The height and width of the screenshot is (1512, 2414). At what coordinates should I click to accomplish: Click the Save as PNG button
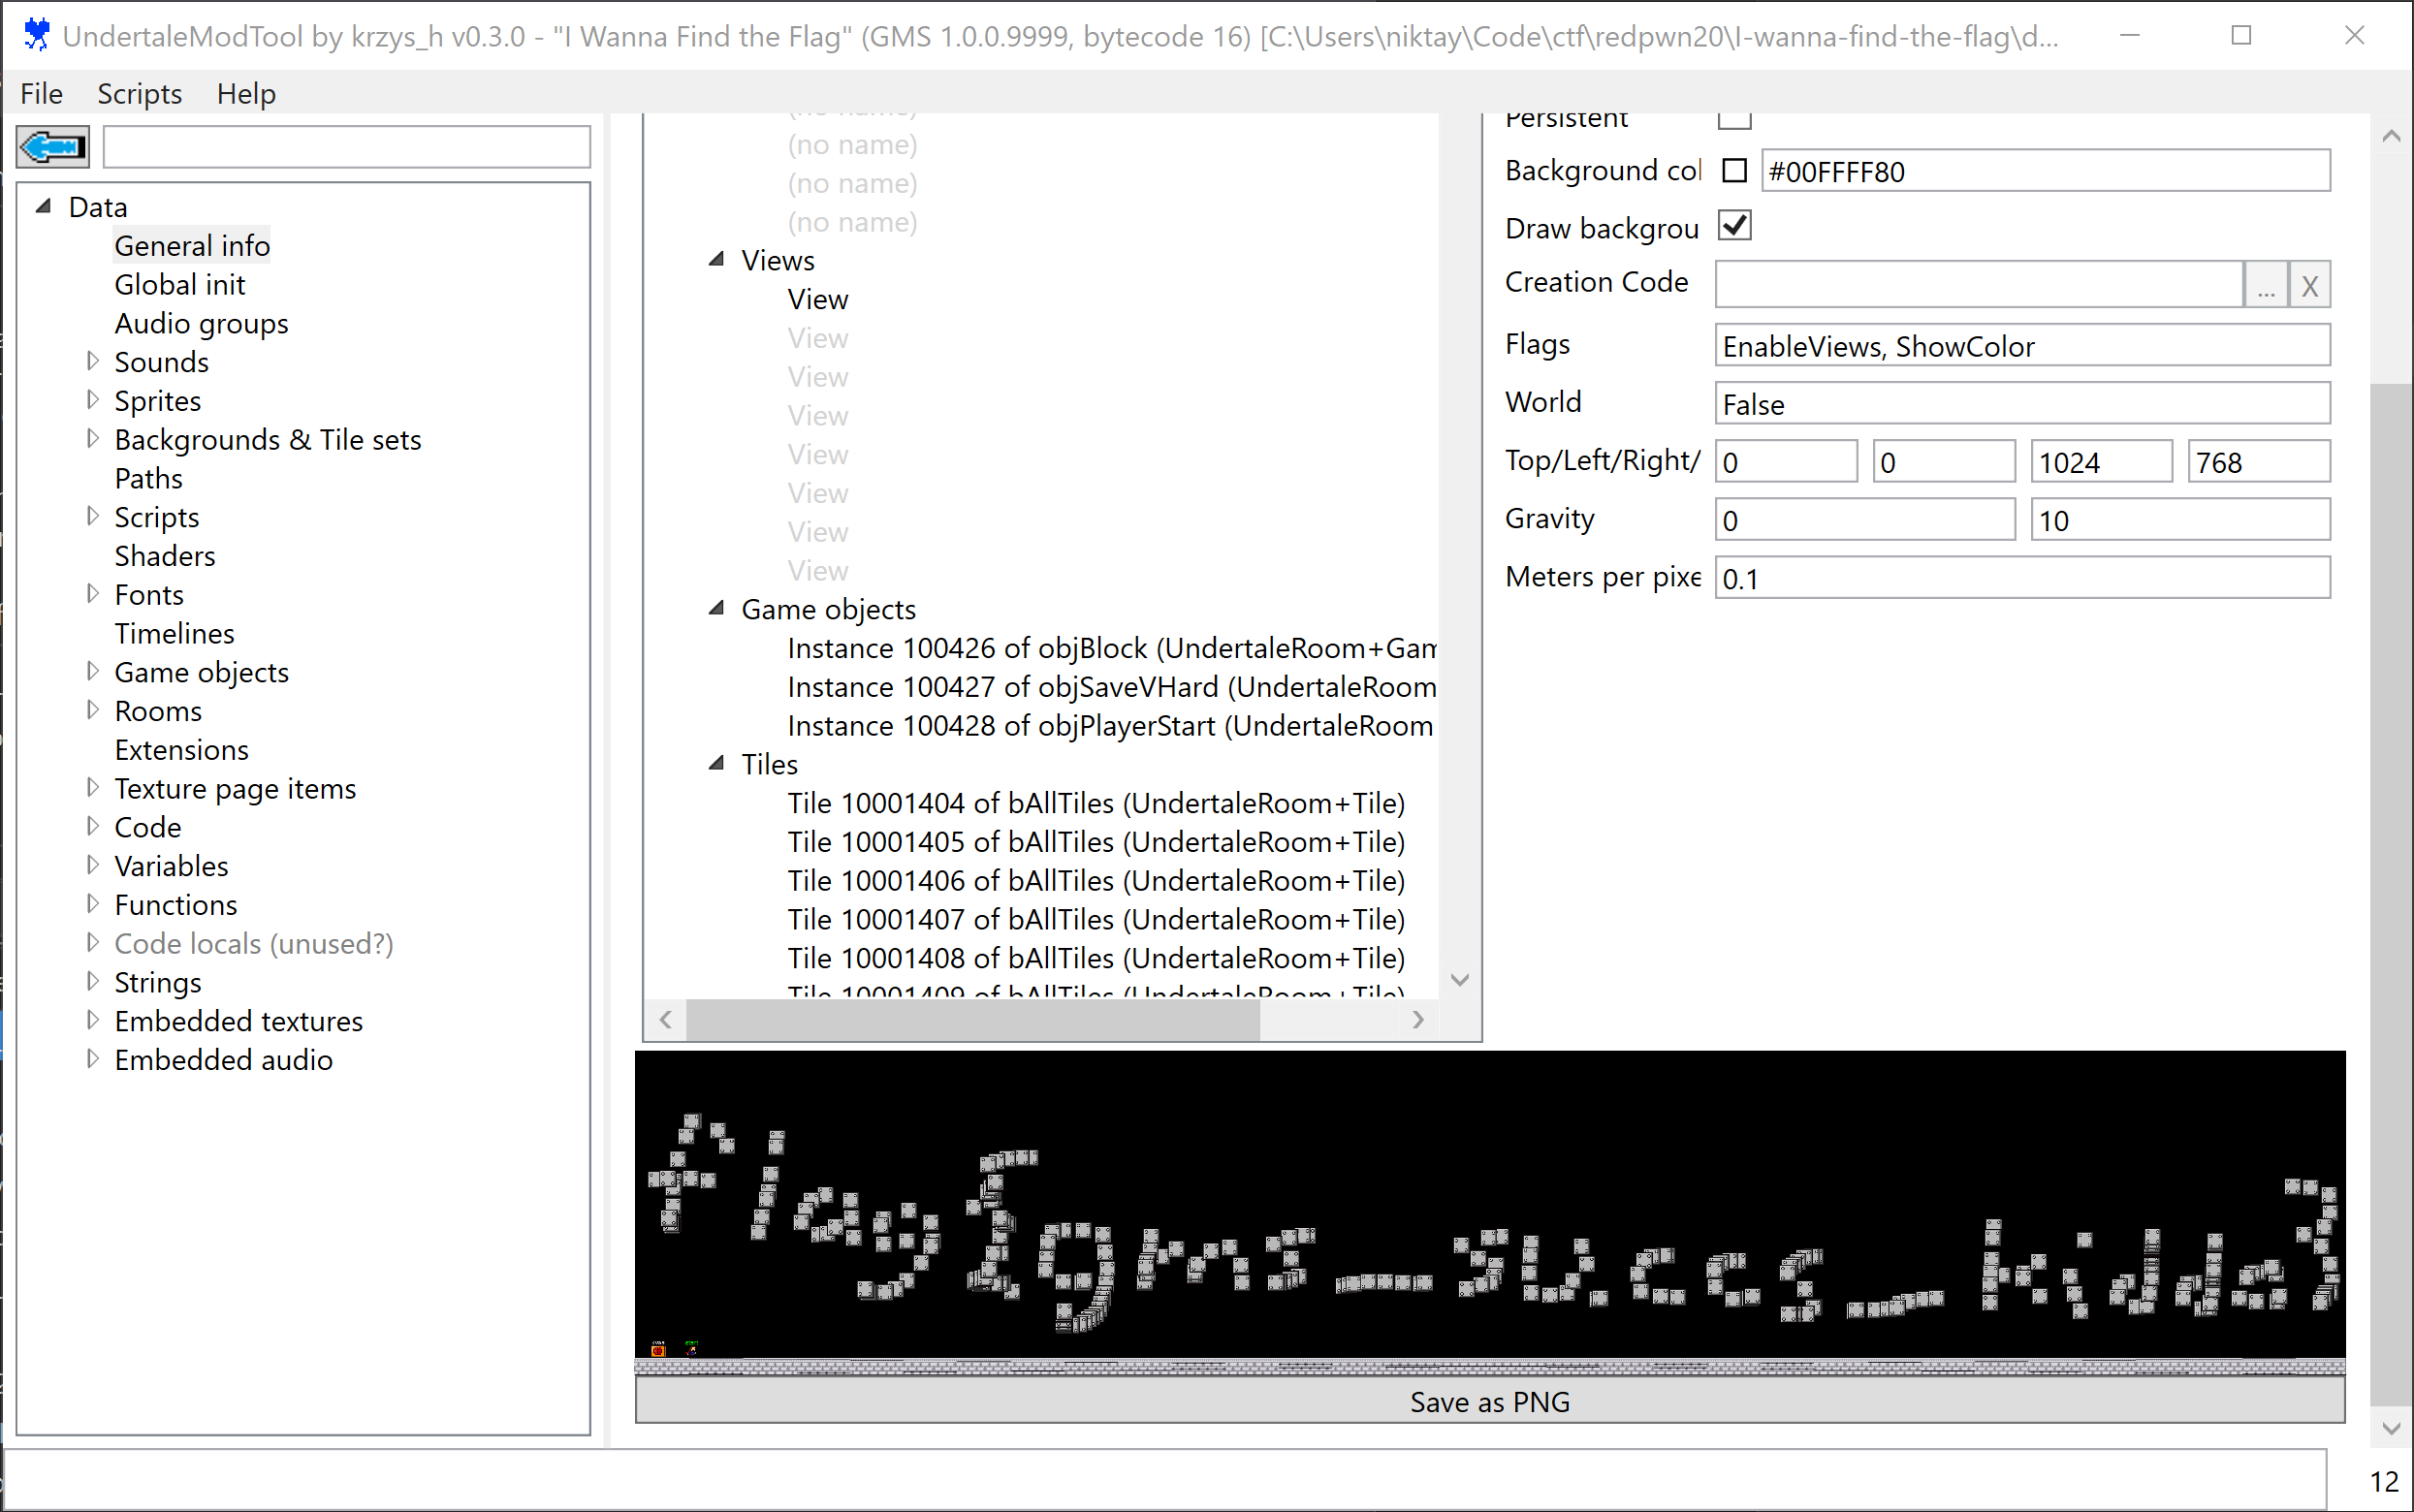(1489, 1401)
